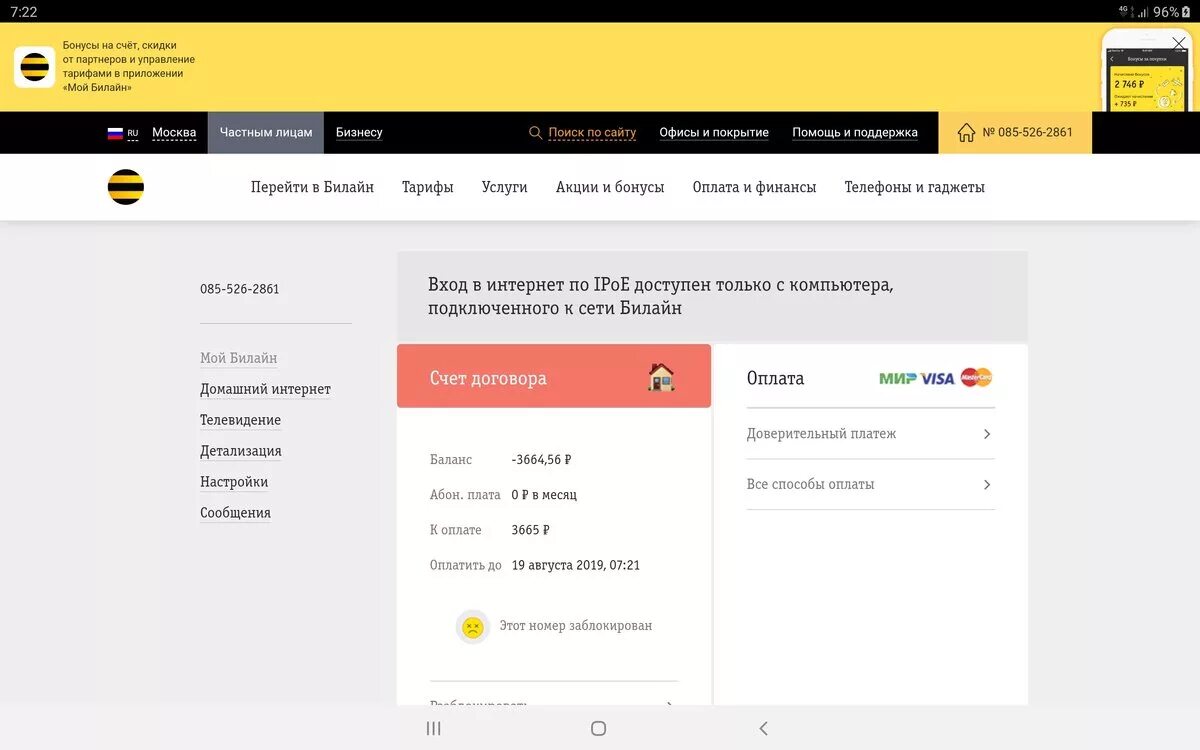Click the Счет договора header
Viewport: 1200px width, 750px height.
(x=554, y=376)
